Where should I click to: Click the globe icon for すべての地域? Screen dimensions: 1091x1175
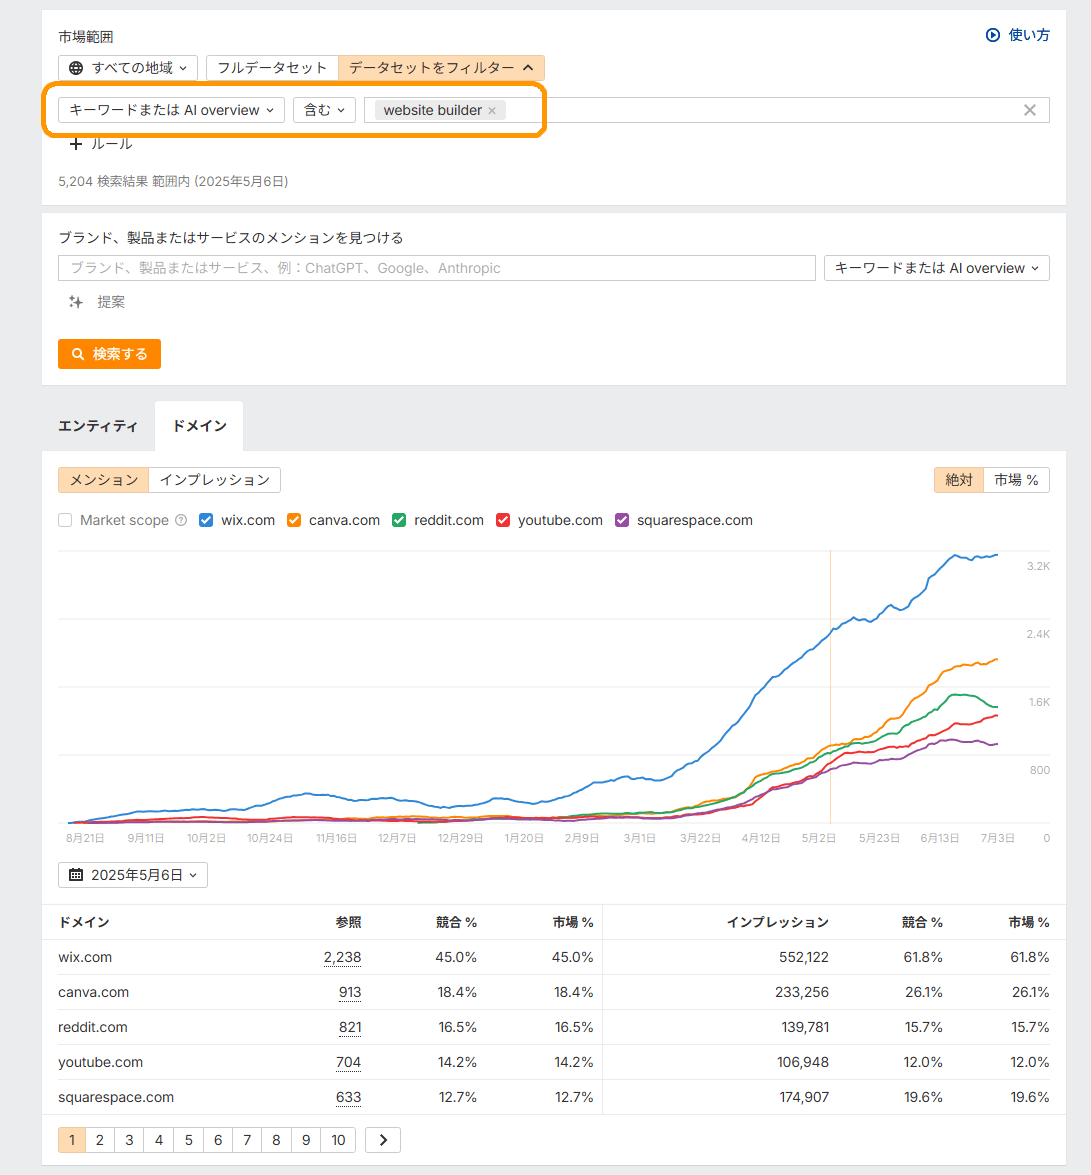point(76,68)
